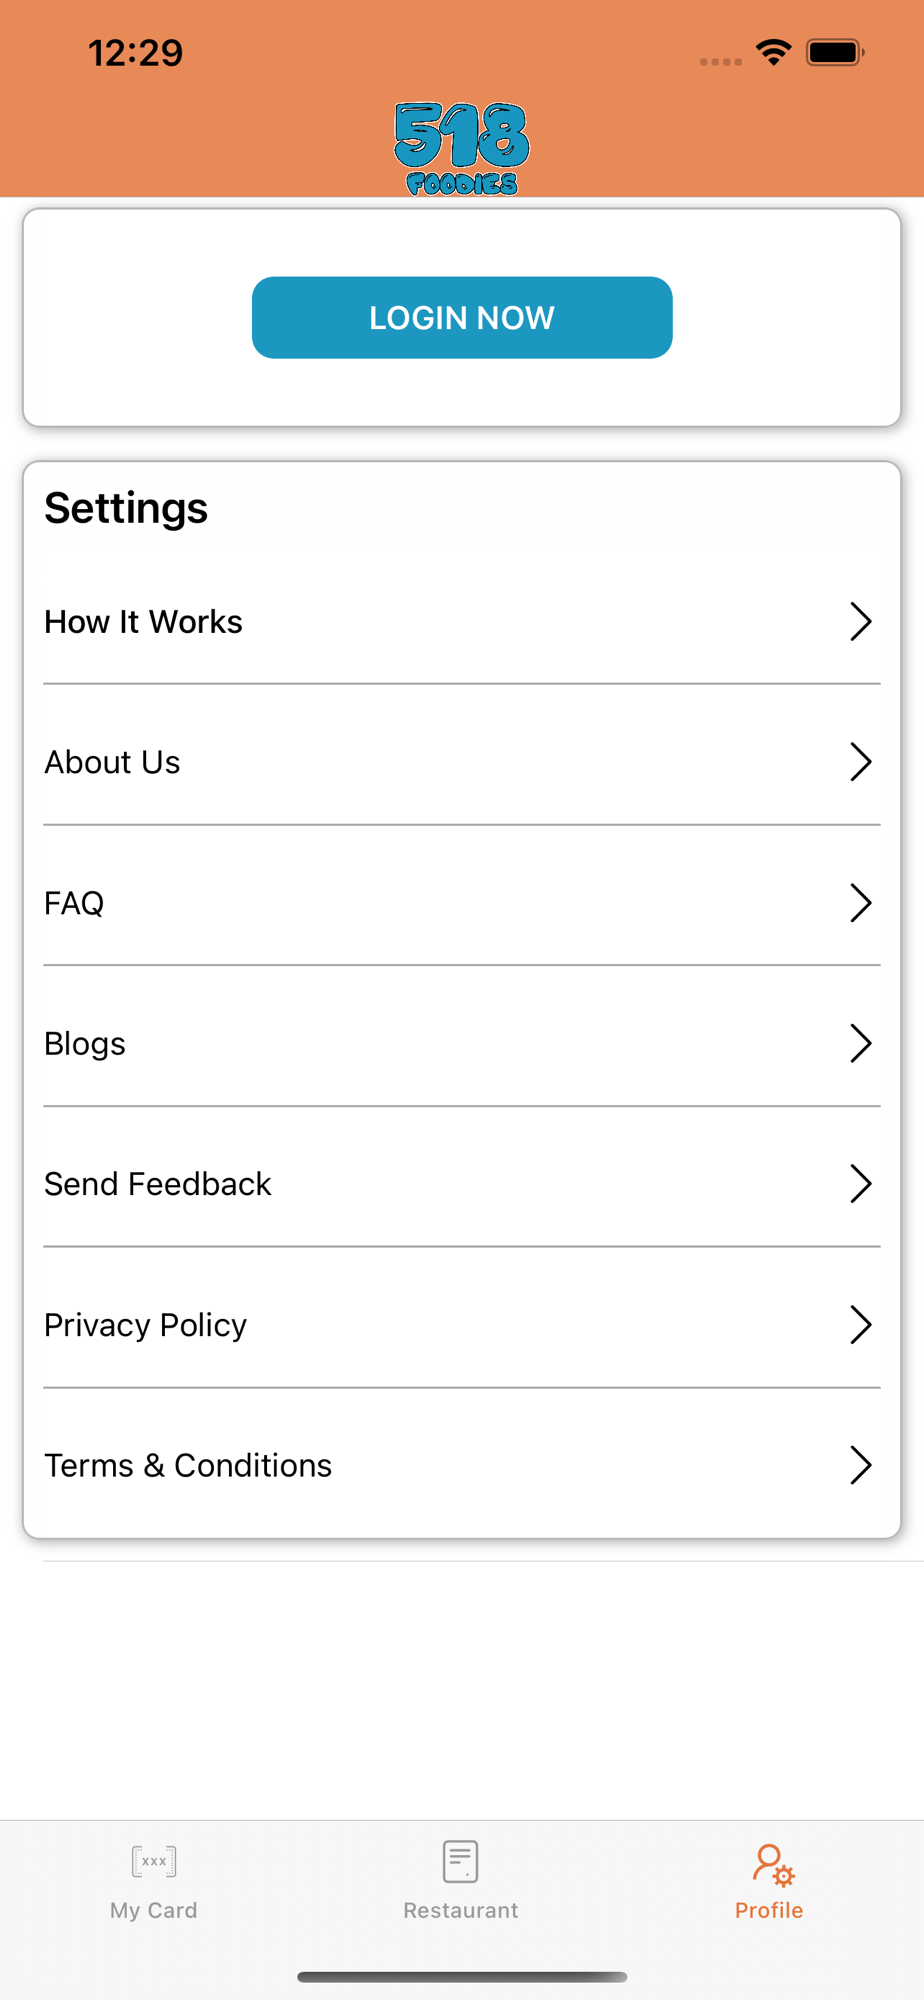This screenshot has height=2000, width=924.
Task: Select the Restaurant tab icon
Action: [x=460, y=1861]
